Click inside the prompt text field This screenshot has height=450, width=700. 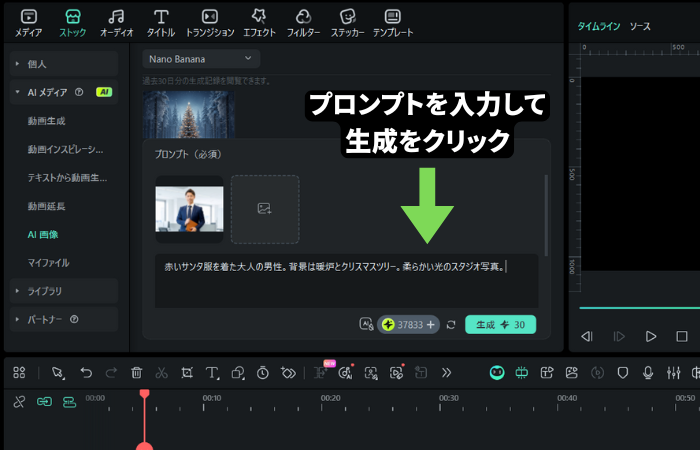[x=346, y=280]
